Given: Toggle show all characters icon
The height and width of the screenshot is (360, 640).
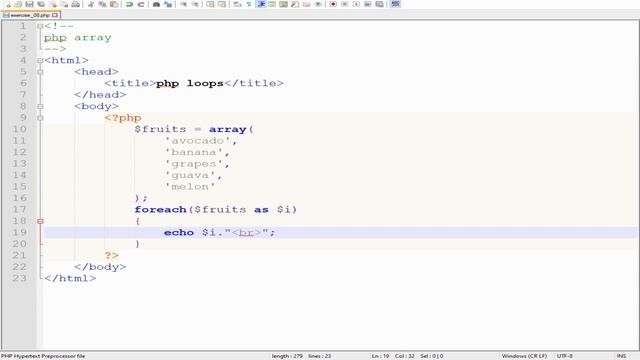Looking at the screenshot, I should point(249,4).
